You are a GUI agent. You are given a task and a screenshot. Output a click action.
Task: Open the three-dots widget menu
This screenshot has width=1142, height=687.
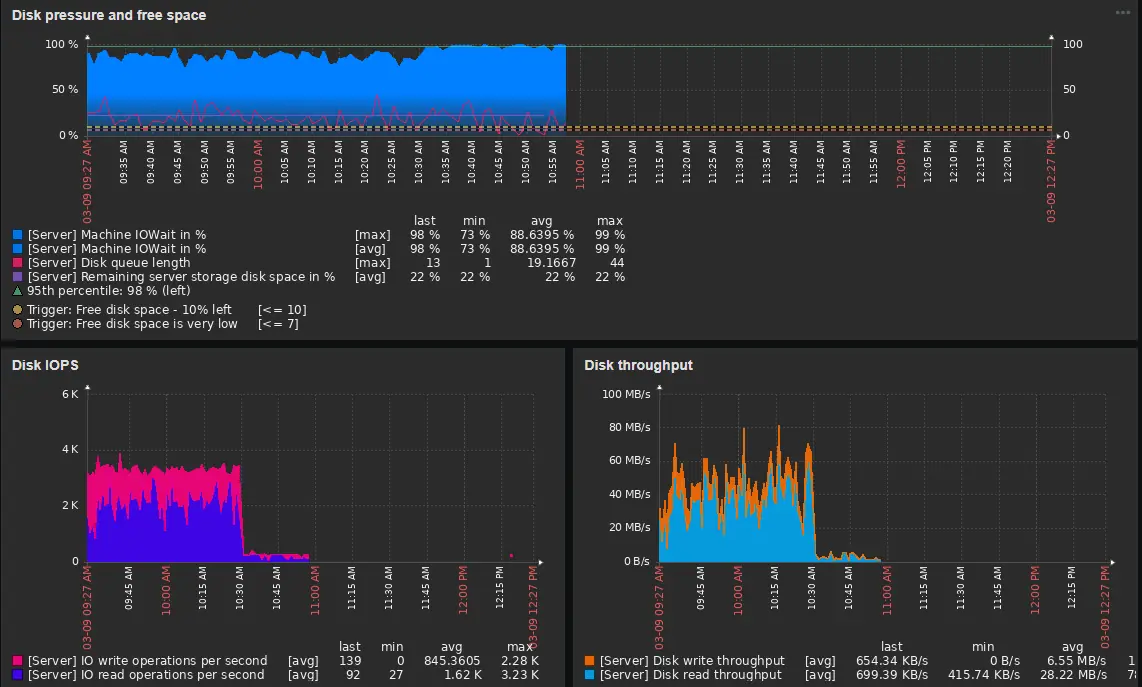[x=1123, y=12]
